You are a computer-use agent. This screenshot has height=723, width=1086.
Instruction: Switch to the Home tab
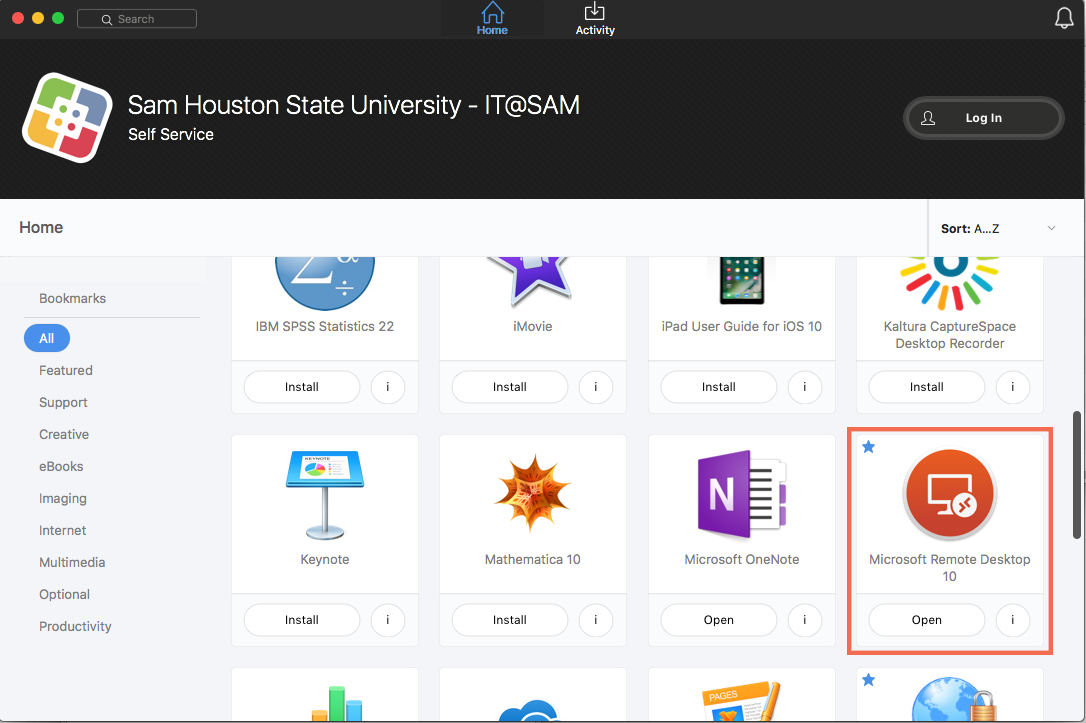[x=492, y=19]
